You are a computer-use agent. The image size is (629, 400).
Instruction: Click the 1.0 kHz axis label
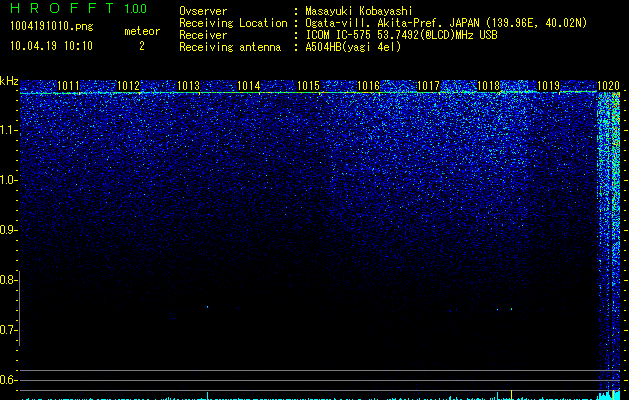click(x=8, y=180)
